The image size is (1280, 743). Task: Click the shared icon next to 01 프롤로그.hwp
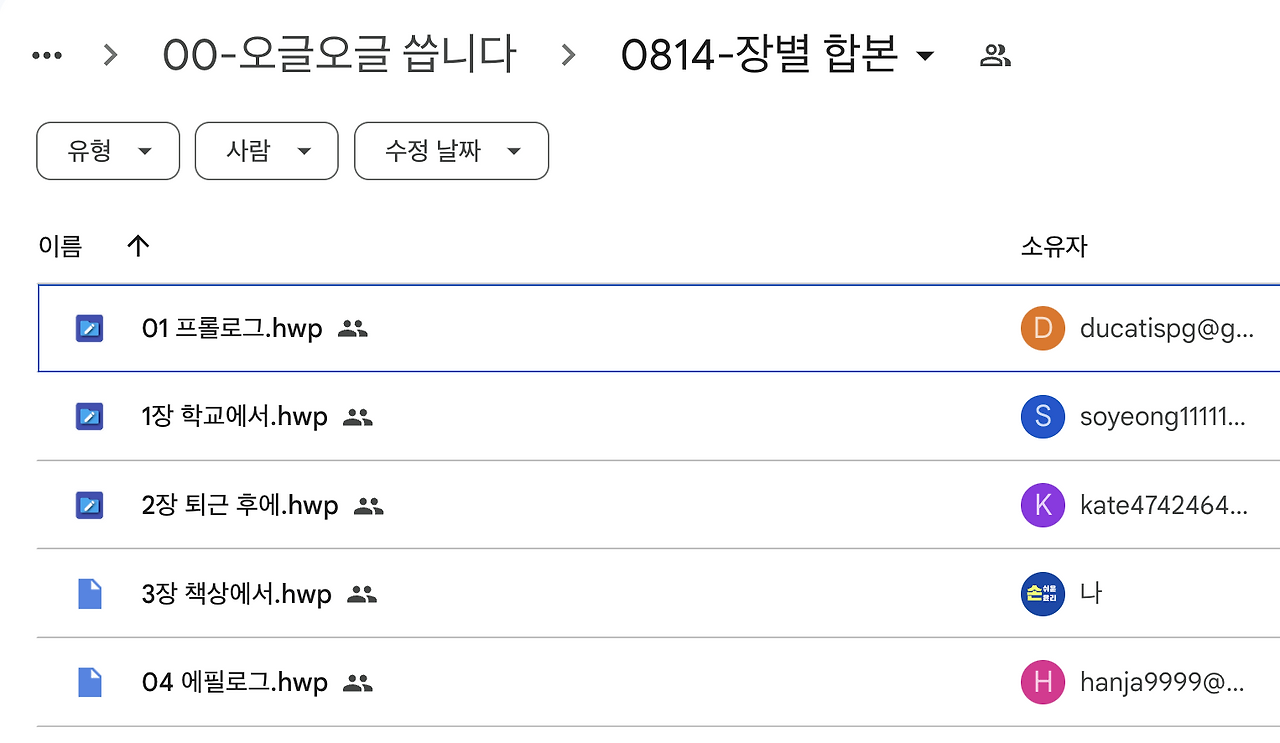pyautogui.click(x=353, y=328)
